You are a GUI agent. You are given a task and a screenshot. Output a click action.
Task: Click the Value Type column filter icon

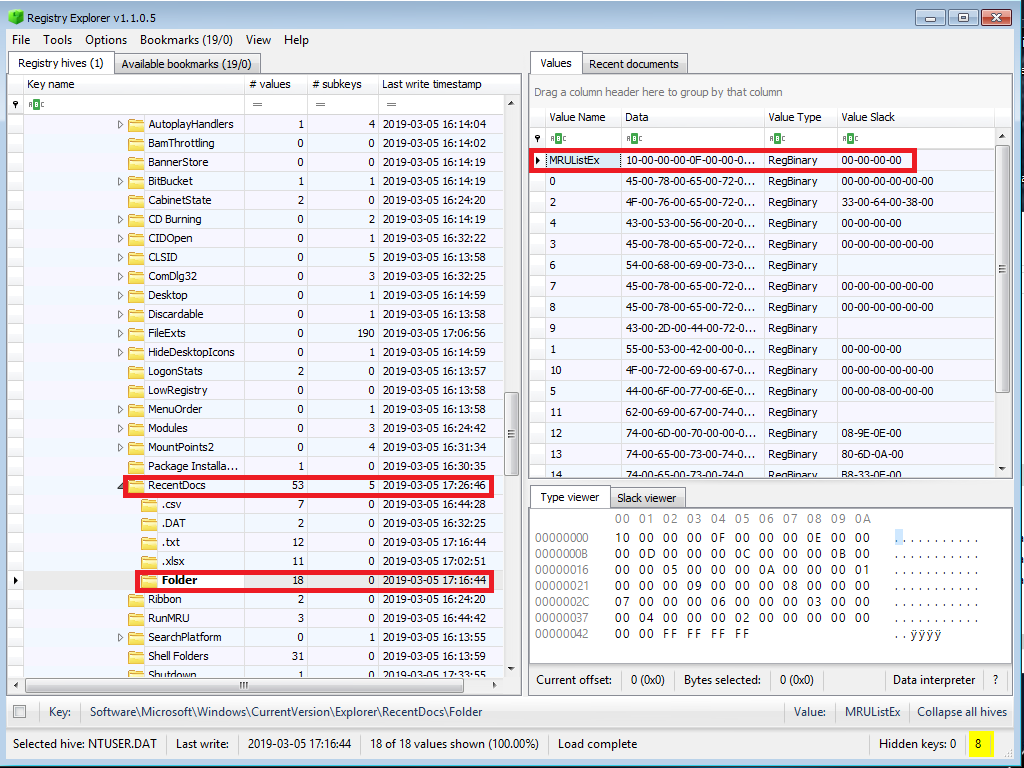tap(778, 138)
